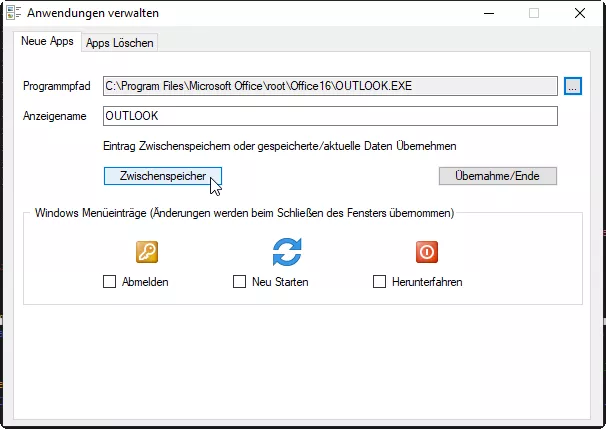Open file browser via the "..." button

coord(572,86)
